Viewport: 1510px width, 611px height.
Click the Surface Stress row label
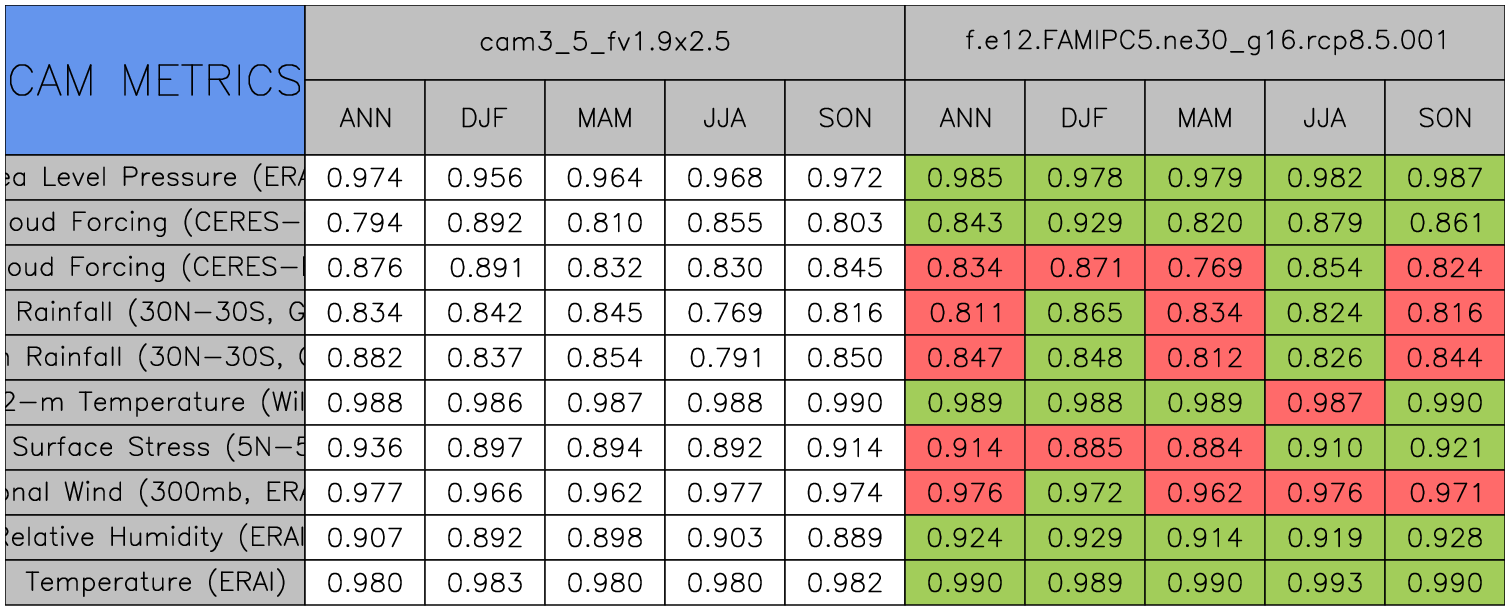(x=154, y=447)
